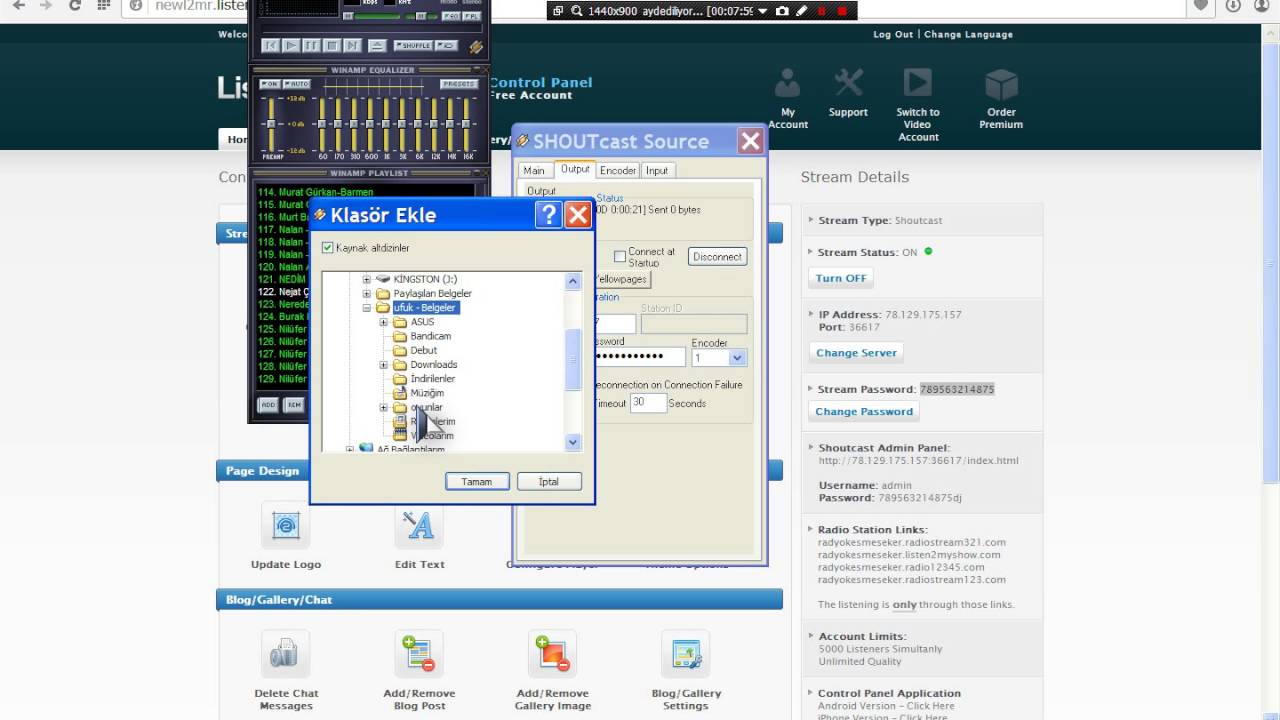Open the Edit Text icon under Page Design
Viewport: 1280px width, 720px height.
(419, 525)
